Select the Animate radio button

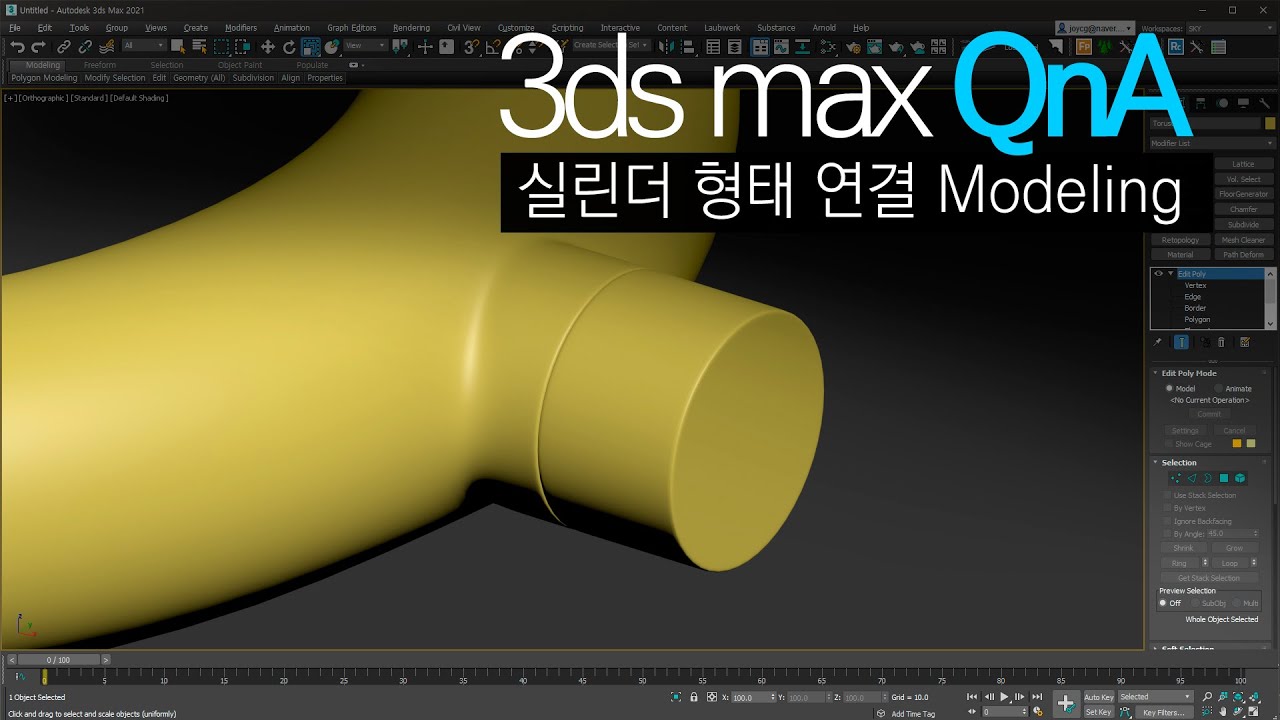[1218, 388]
